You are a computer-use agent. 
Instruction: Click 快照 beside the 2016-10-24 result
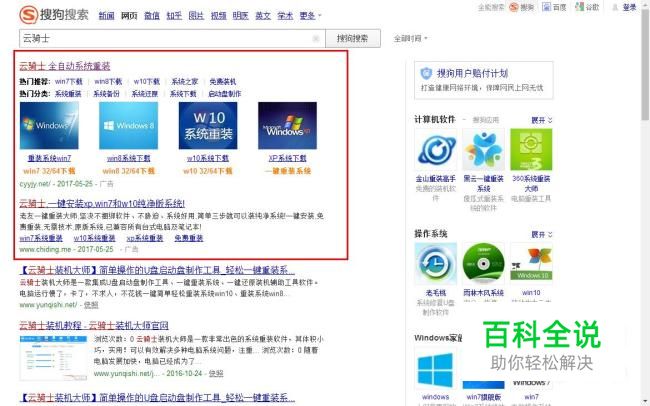(x=216, y=373)
